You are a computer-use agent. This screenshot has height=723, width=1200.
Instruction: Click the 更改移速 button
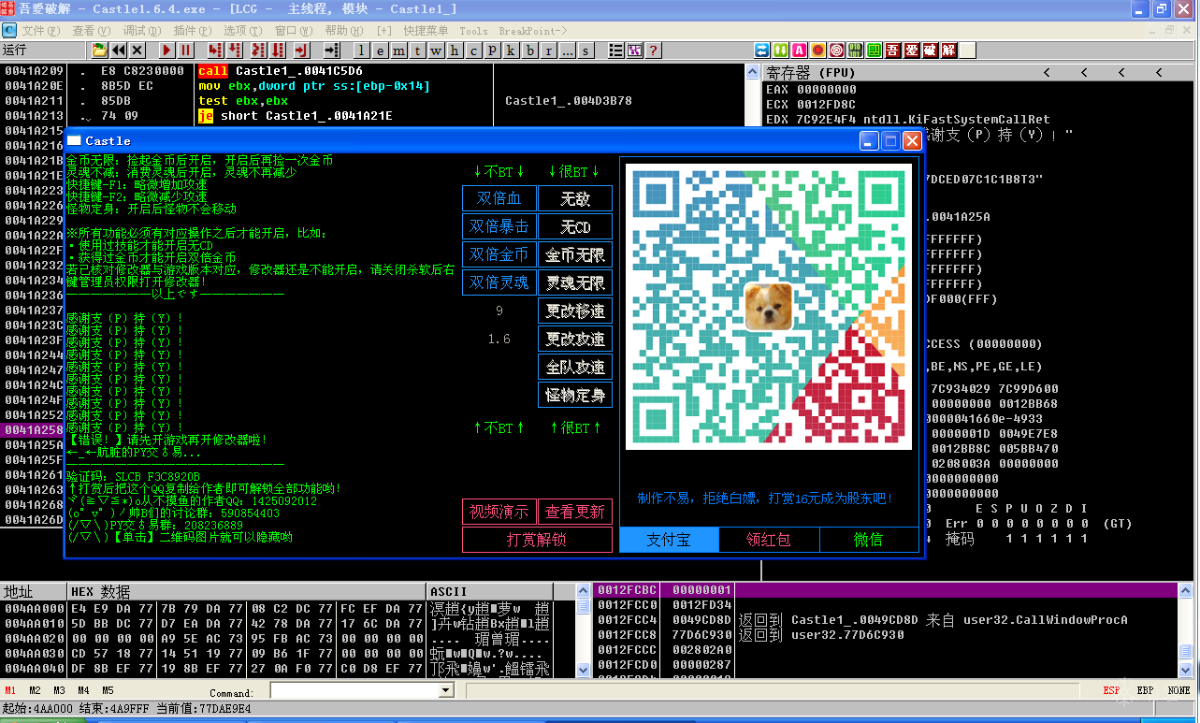576,311
